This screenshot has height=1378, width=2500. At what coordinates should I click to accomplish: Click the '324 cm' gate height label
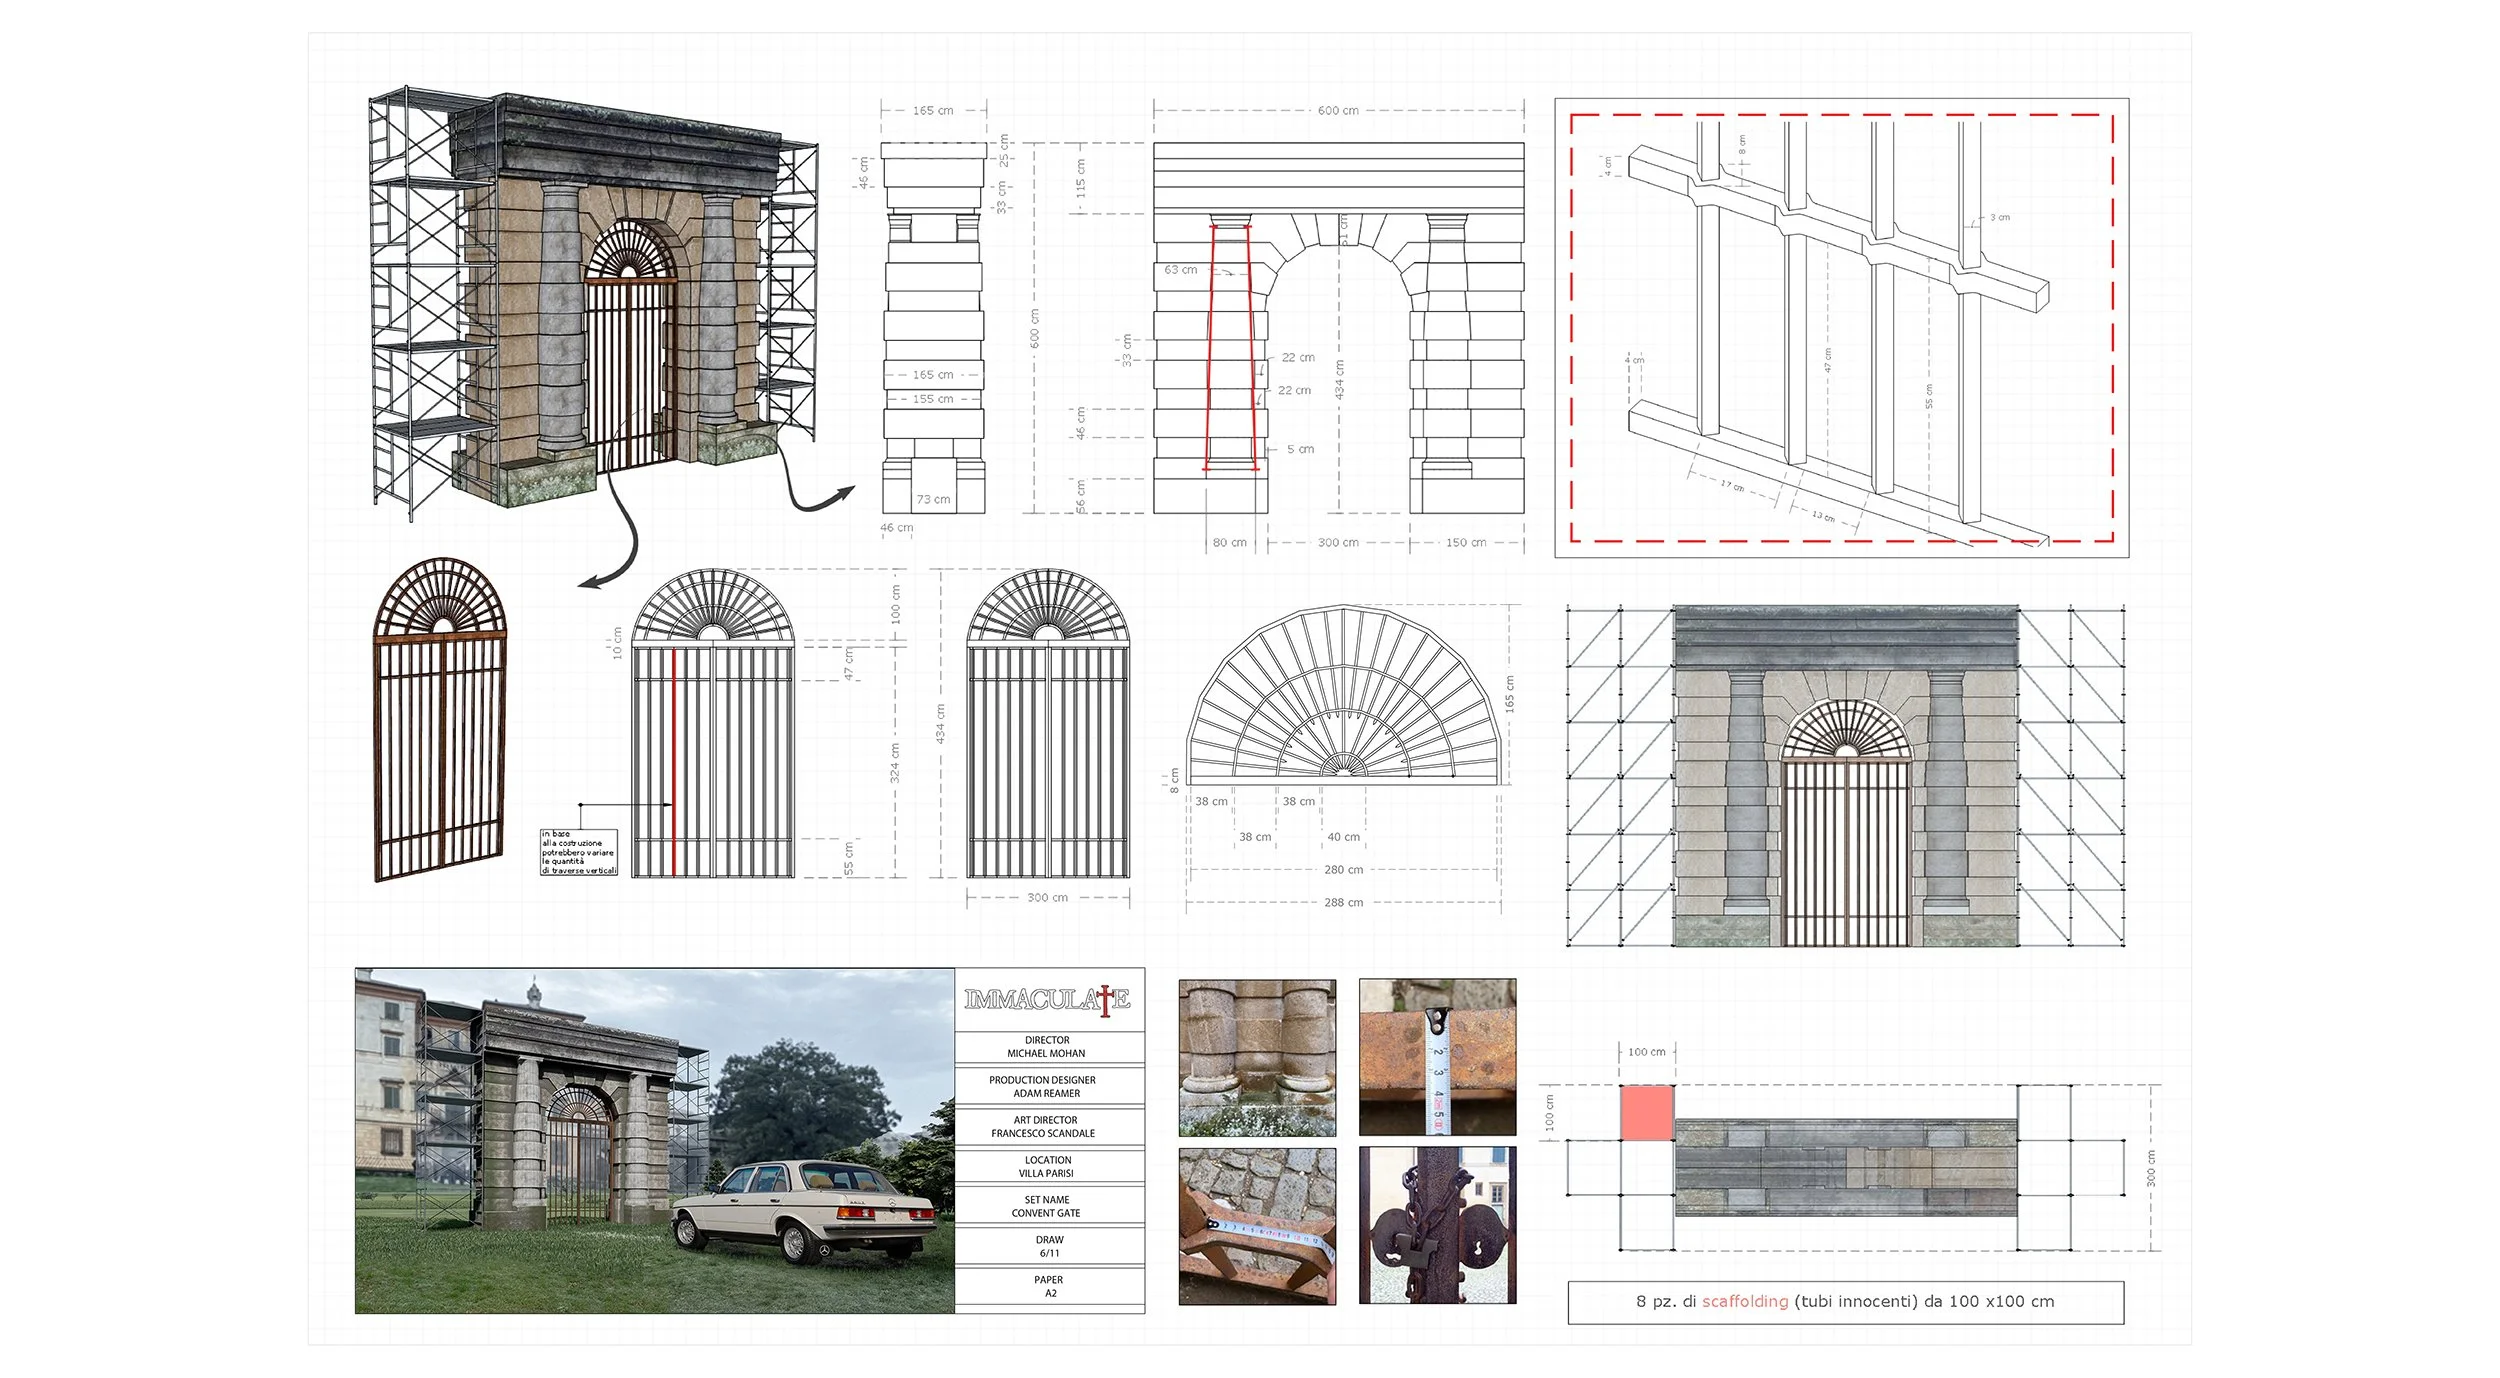tap(895, 762)
